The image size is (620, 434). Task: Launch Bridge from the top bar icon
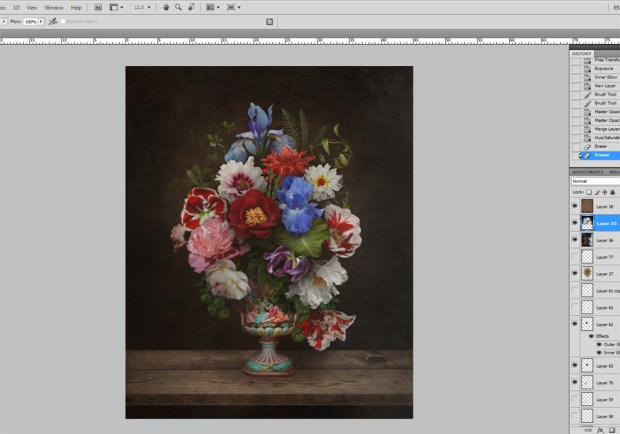coord(98,7)
